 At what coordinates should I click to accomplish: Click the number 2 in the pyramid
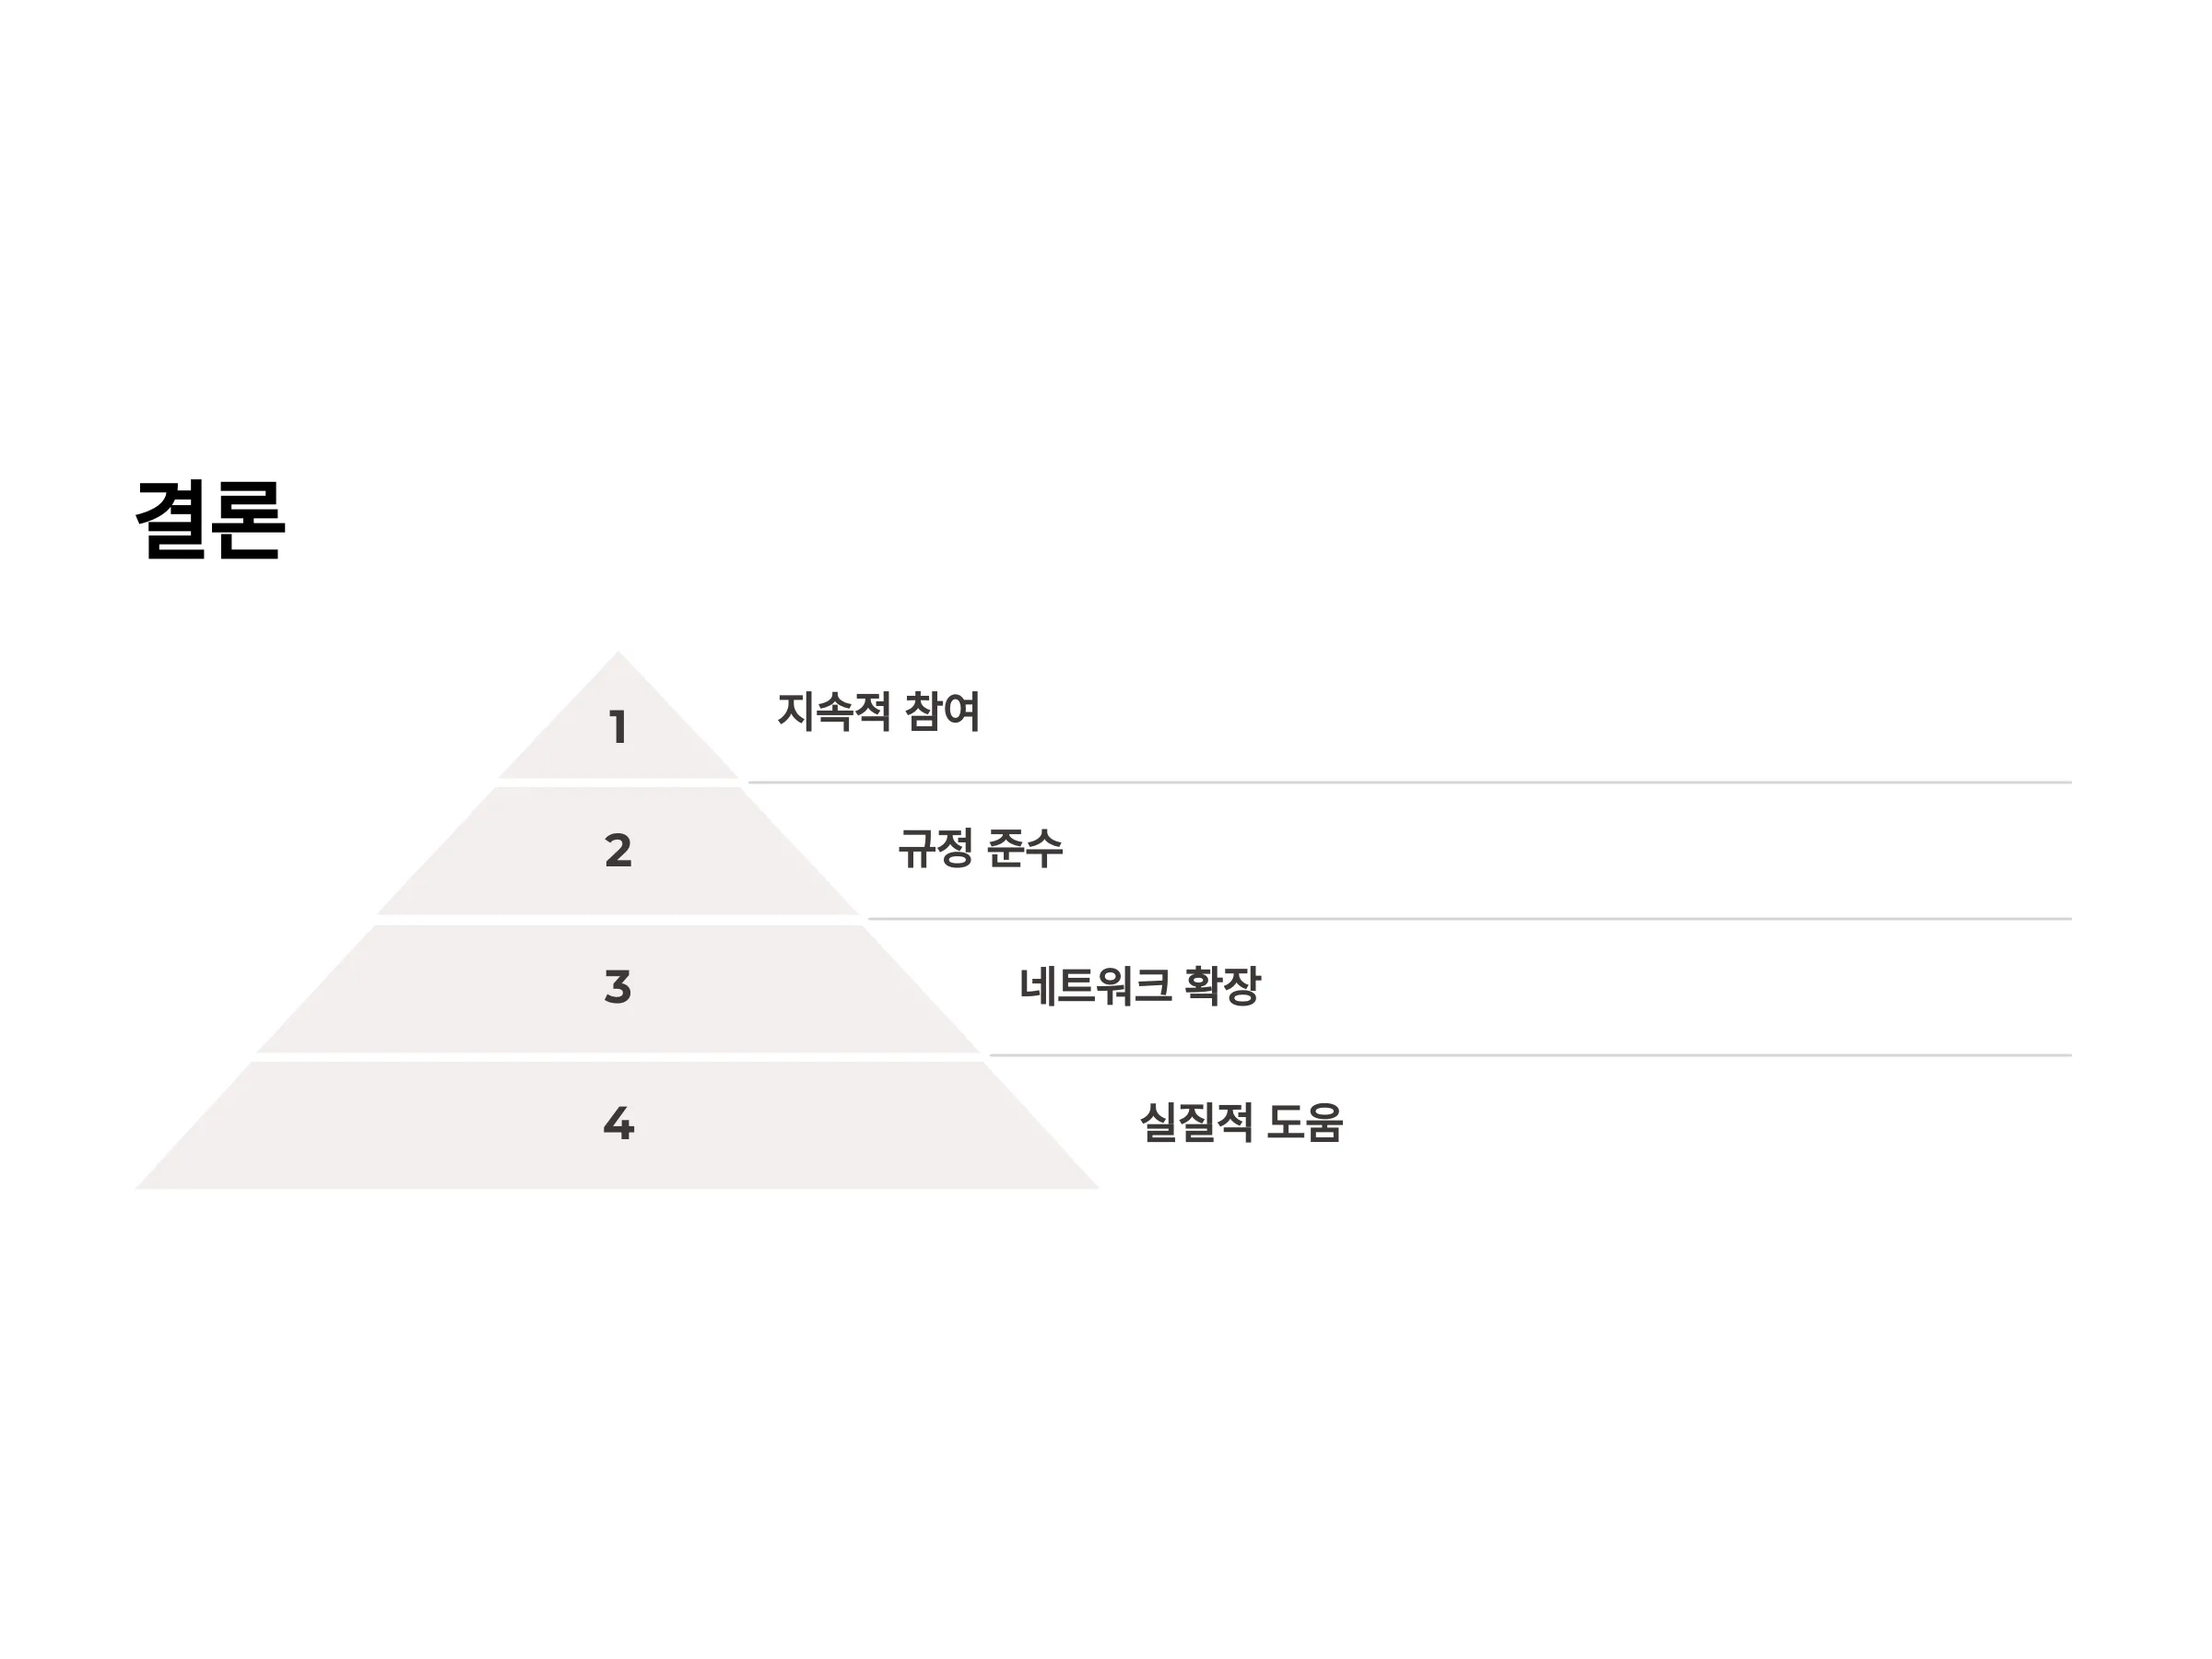click(618, 851)
